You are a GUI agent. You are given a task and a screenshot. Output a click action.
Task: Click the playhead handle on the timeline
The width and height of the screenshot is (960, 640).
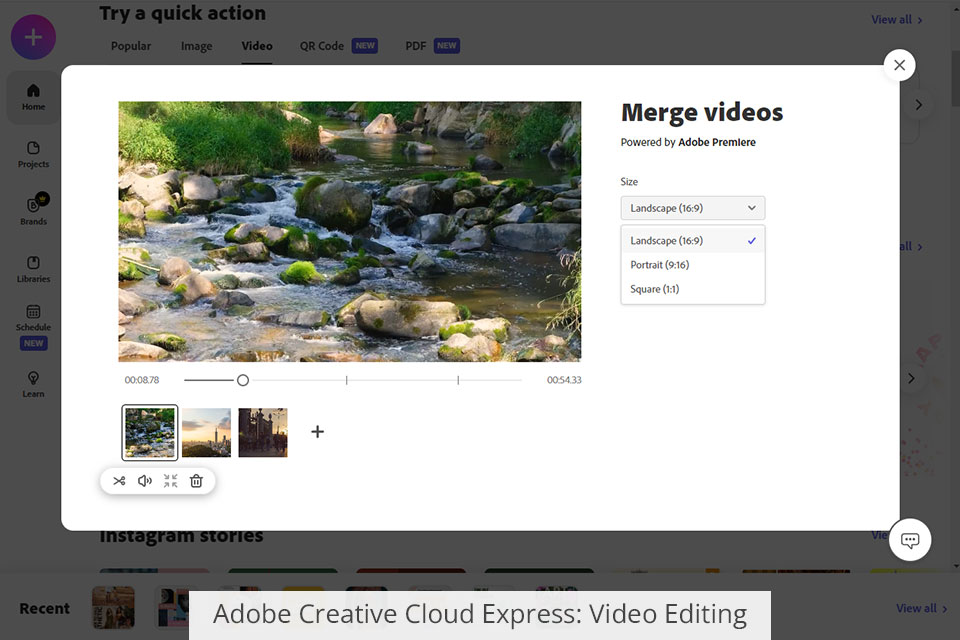click(x=243, y=380)
